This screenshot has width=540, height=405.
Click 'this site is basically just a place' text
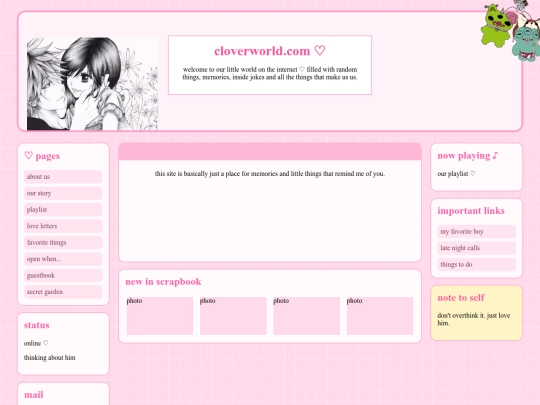point(270,174)
